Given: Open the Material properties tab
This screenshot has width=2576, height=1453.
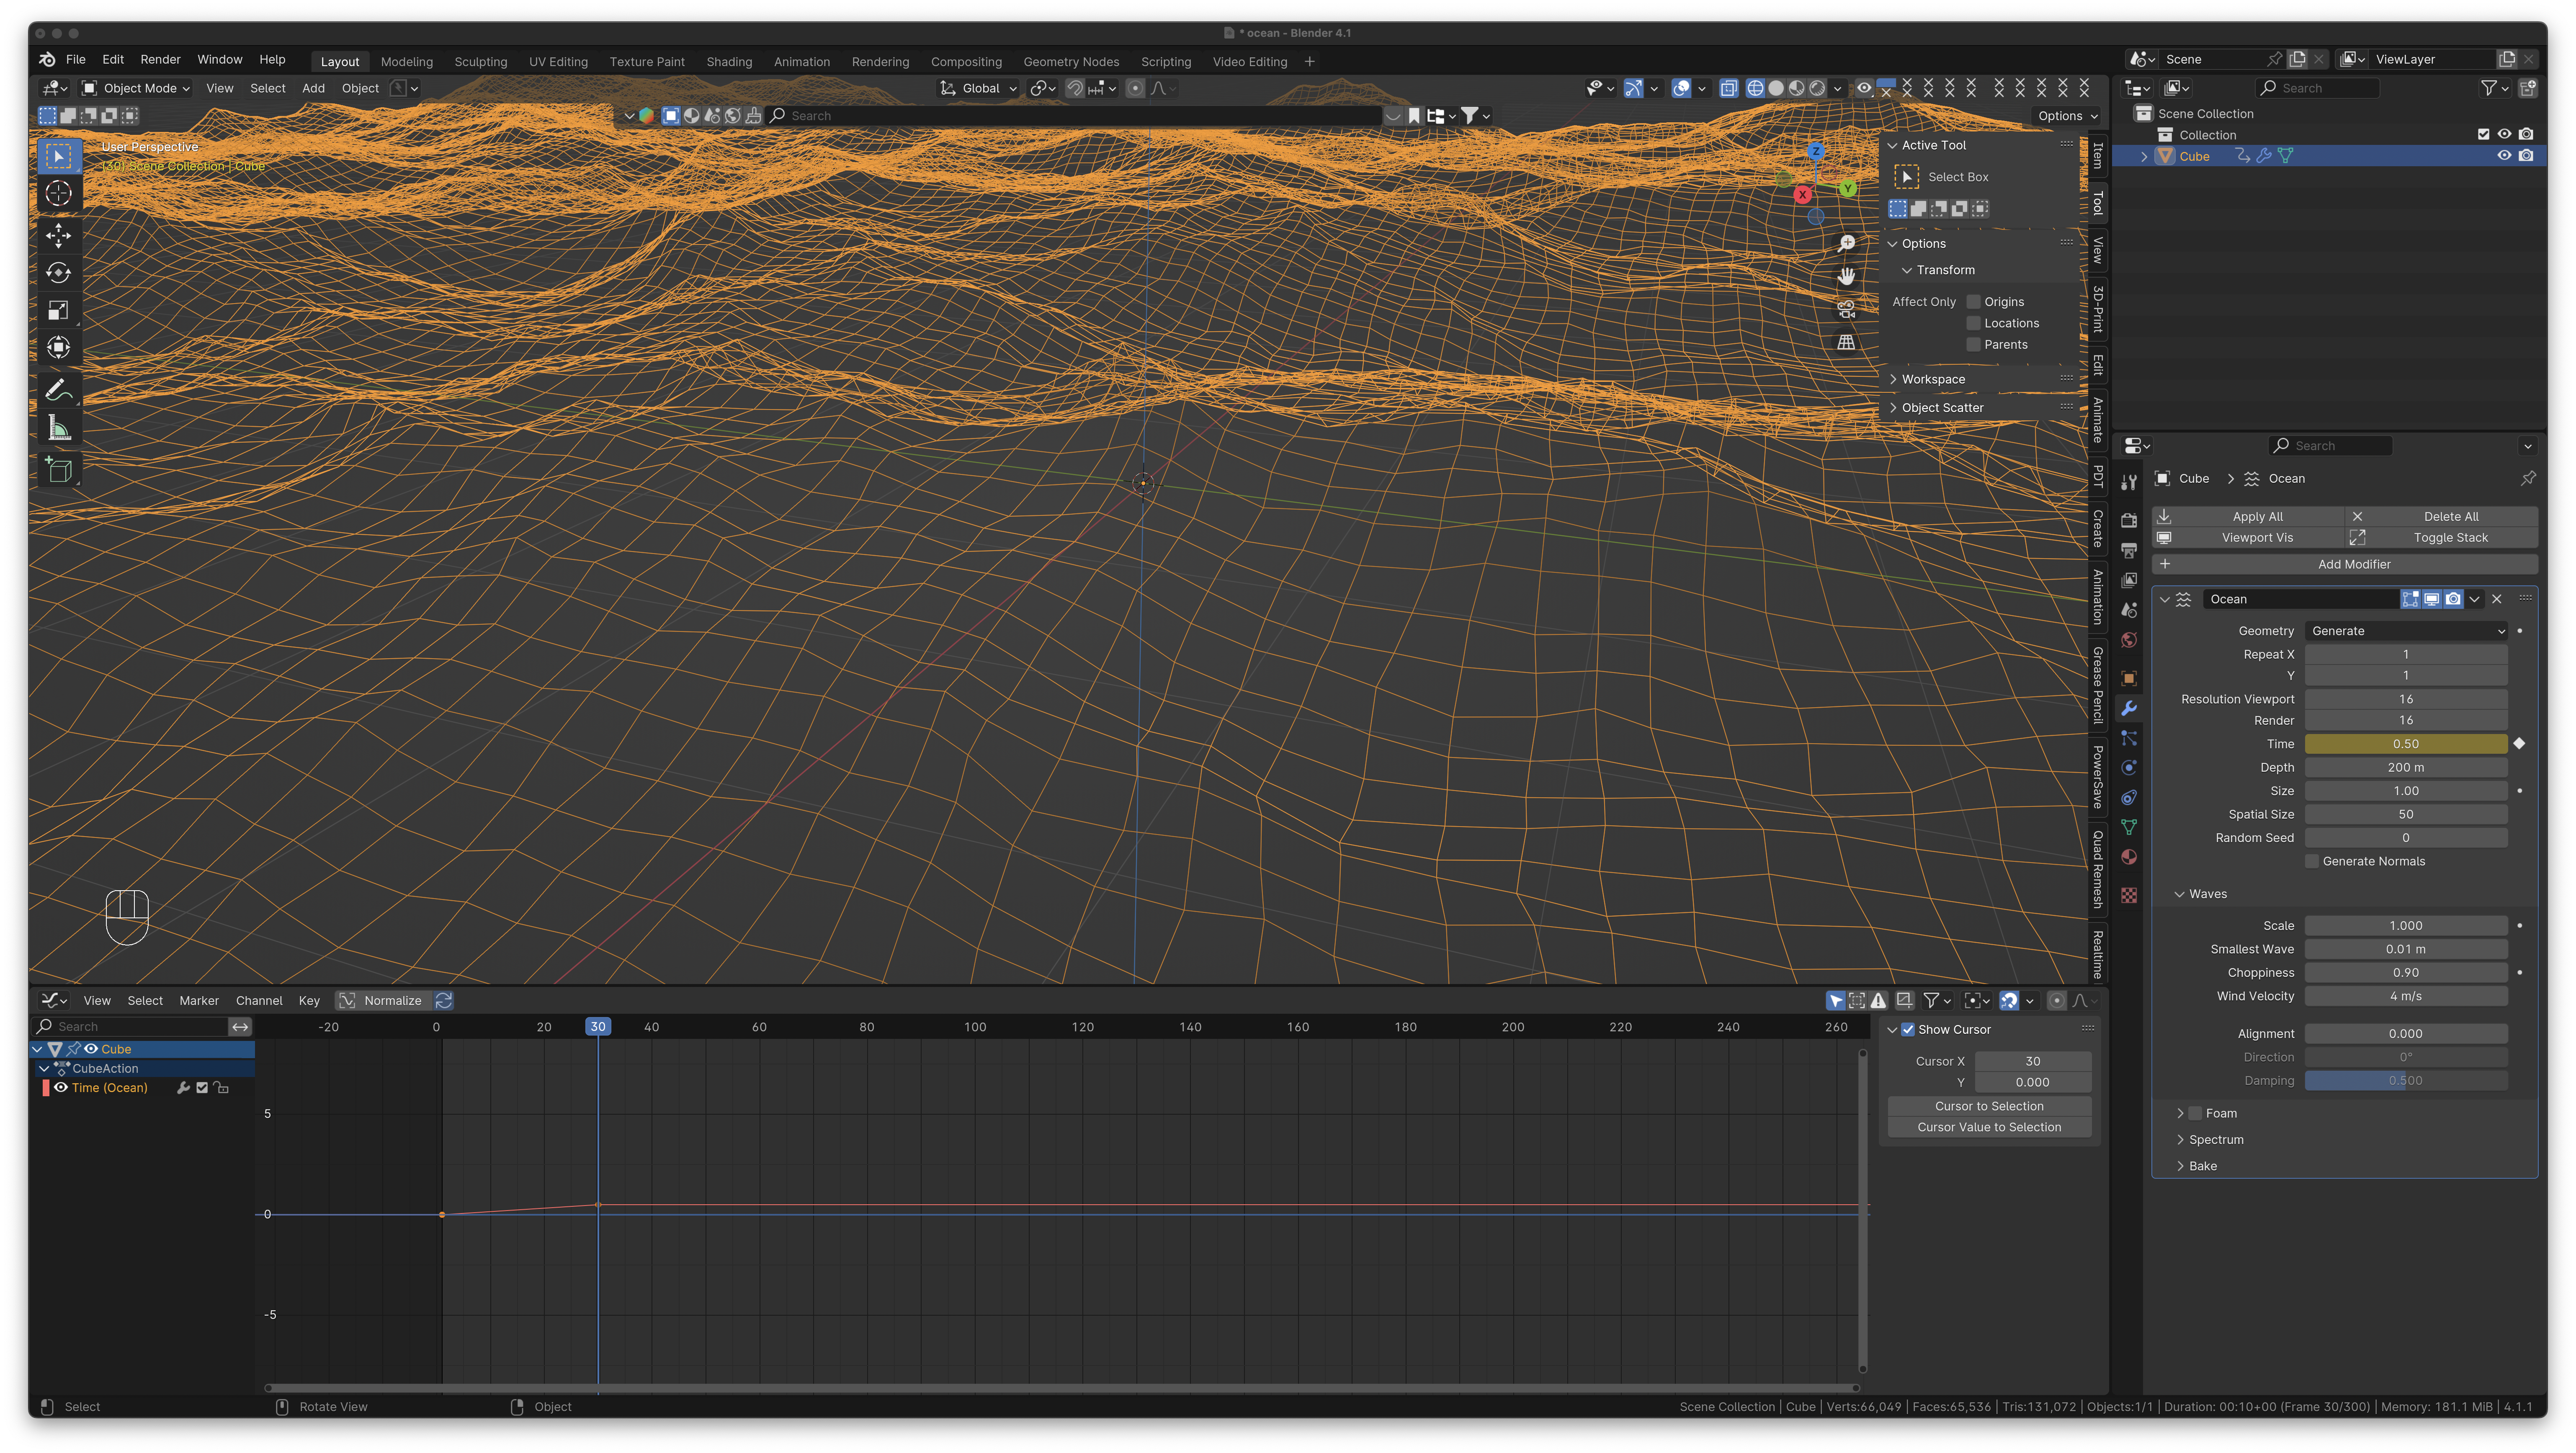Looking at the screenshot, I should 2129,857.
